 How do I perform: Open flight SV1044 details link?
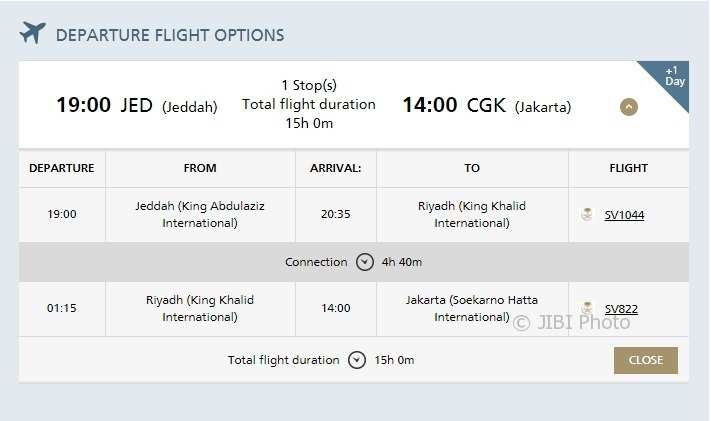point(624,215)
